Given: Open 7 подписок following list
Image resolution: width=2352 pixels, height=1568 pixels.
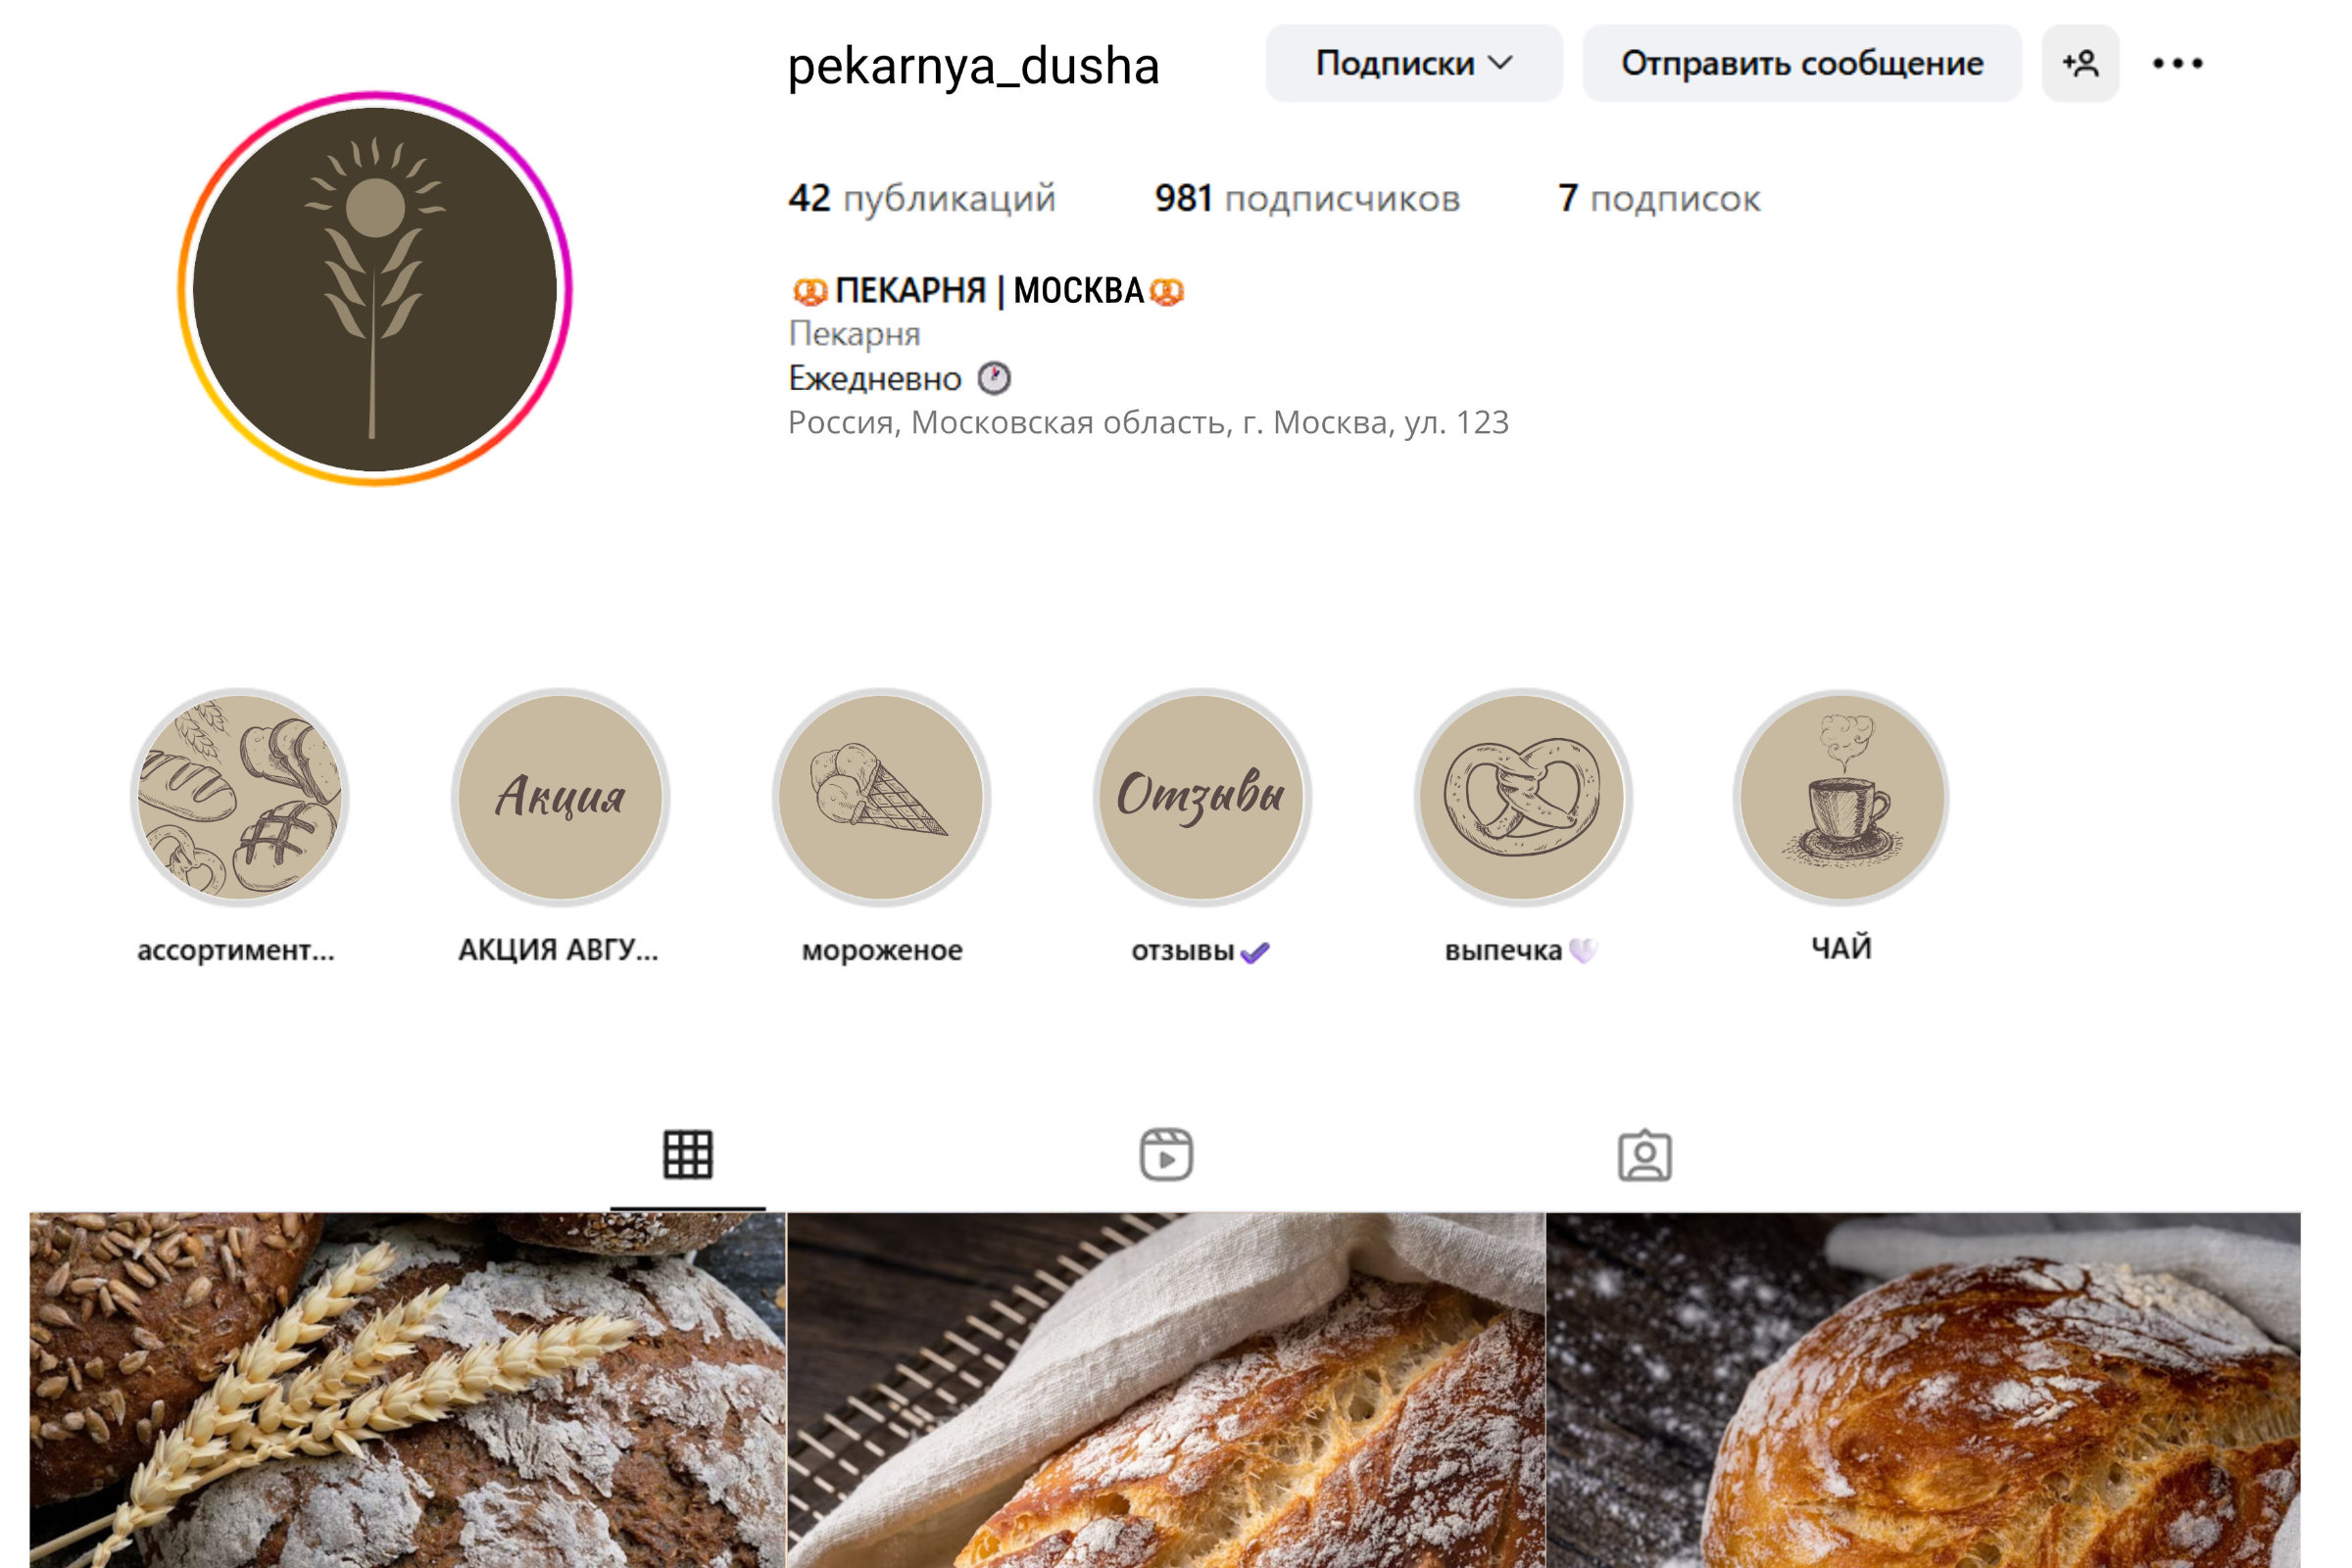Looking at the screenshot, I should coord(1659,198).
